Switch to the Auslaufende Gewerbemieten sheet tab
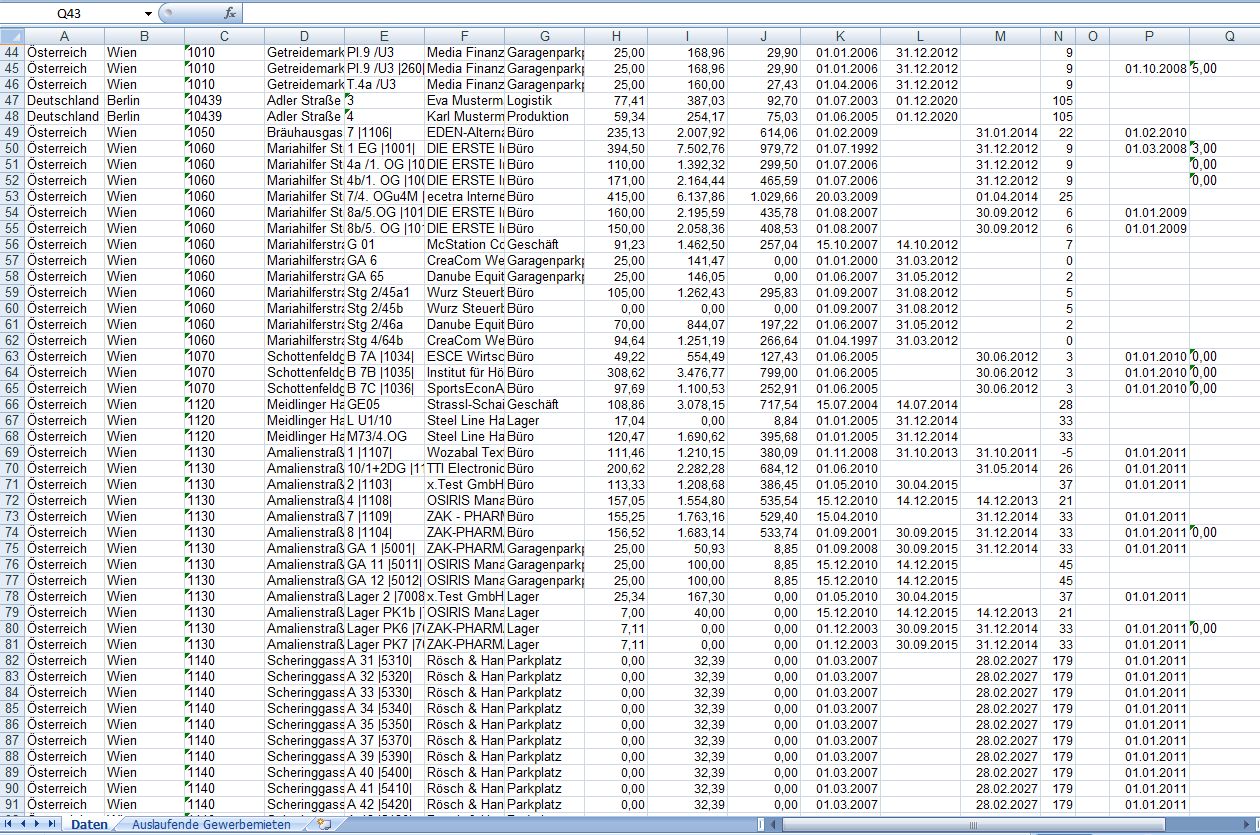 pos(211,825)
